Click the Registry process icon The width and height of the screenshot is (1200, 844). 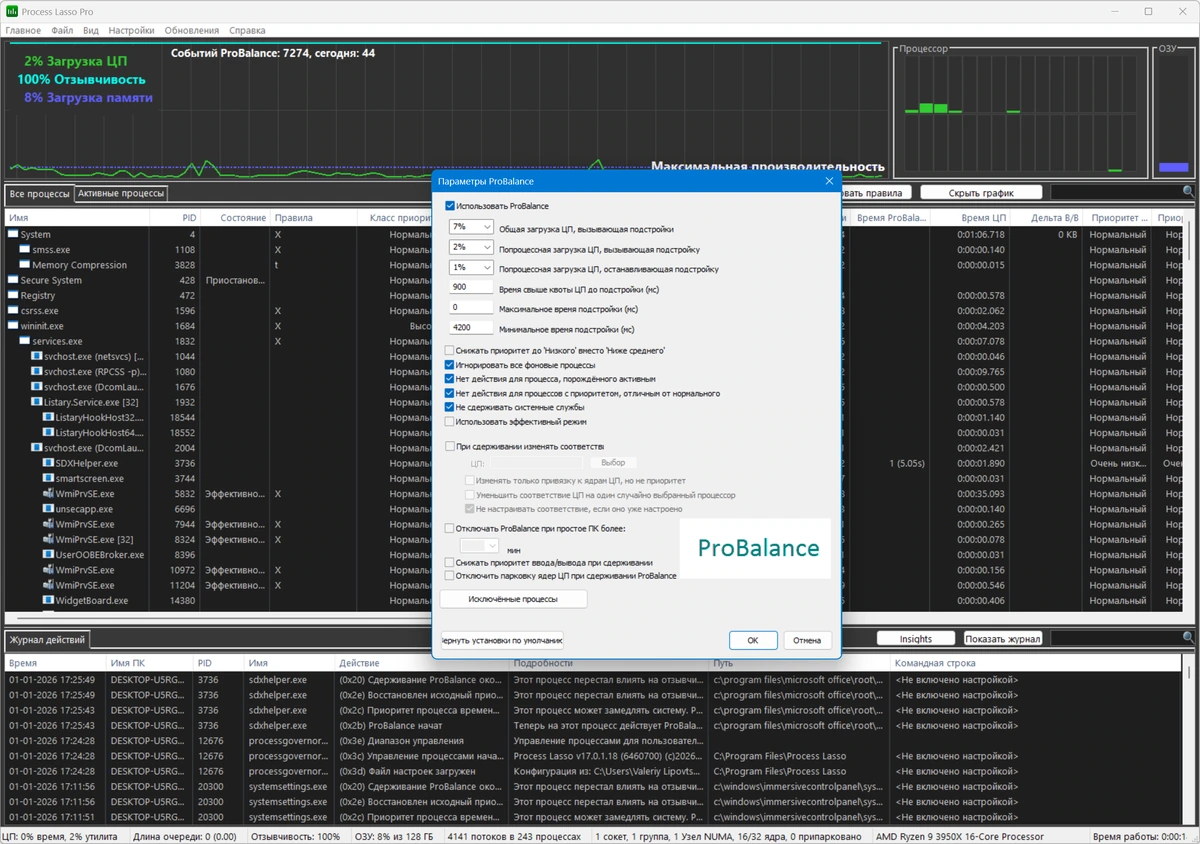(x=13, y=295)
